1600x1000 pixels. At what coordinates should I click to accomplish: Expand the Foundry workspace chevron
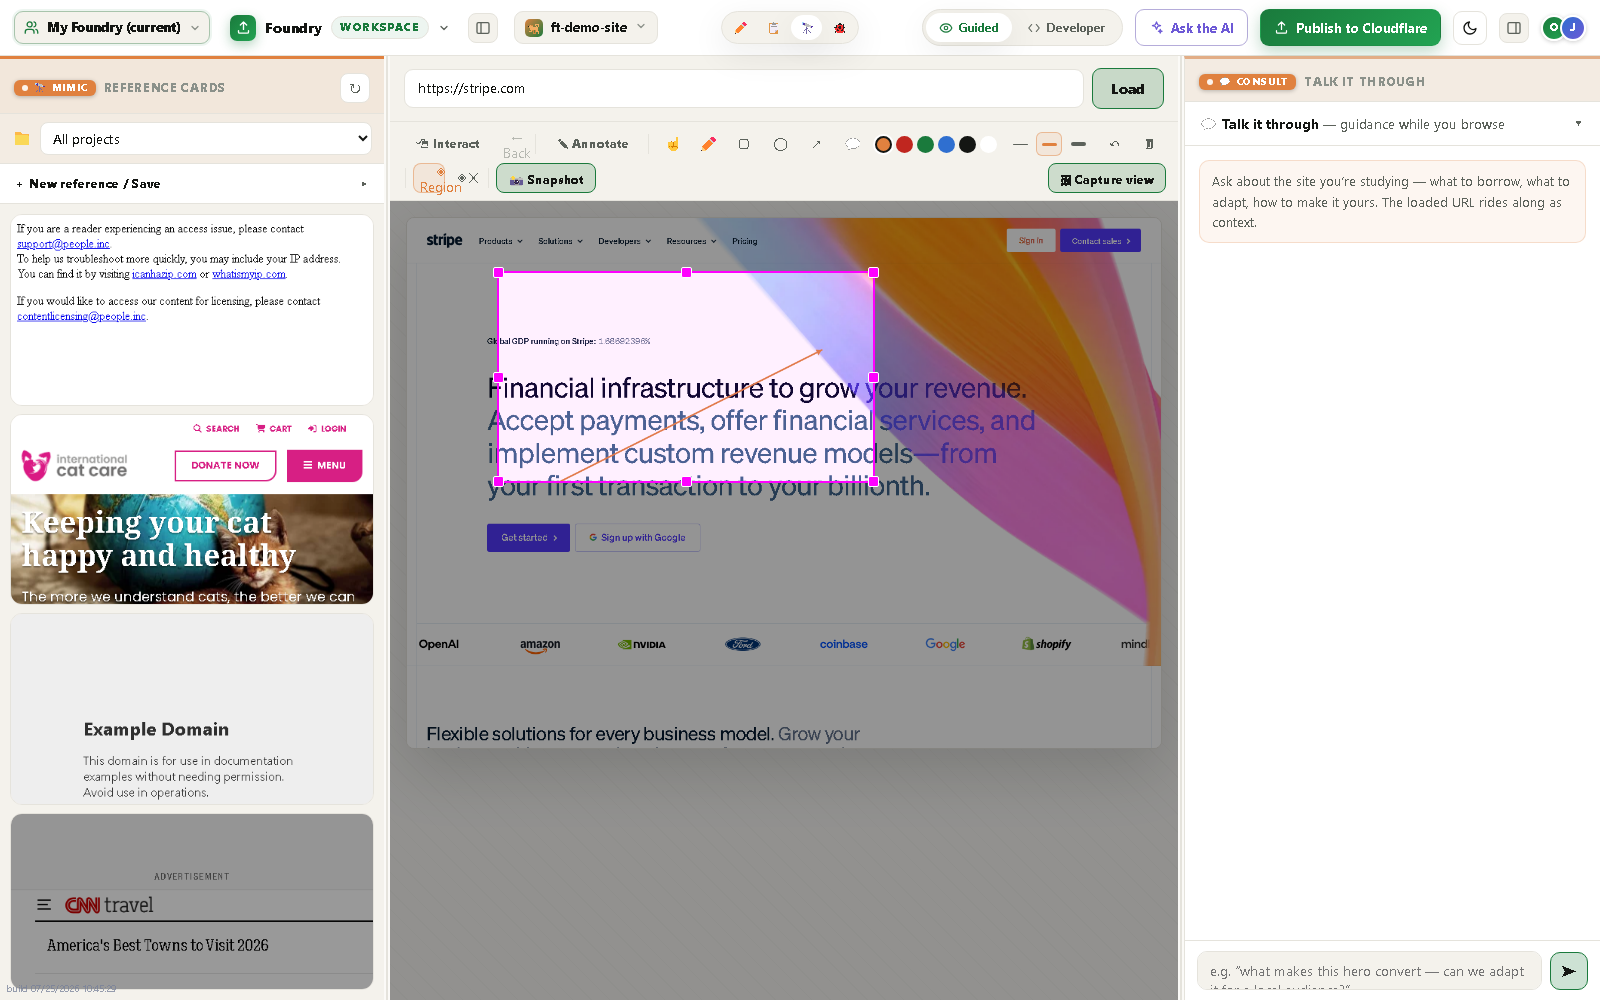(x=444, y=28)
